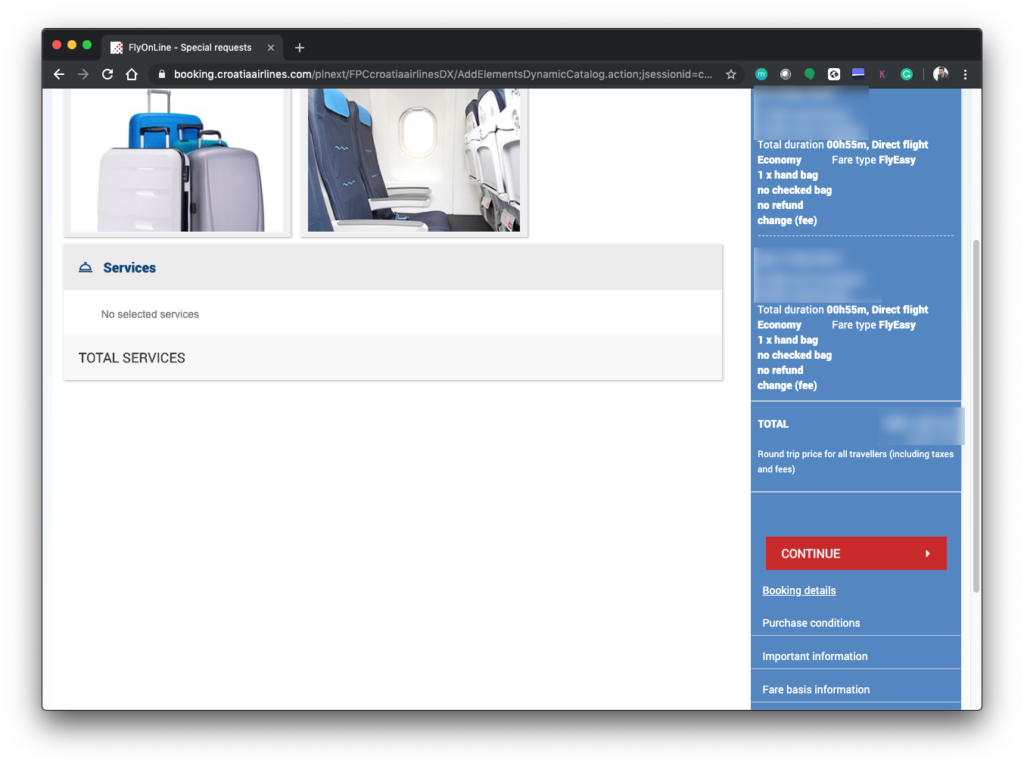Select the airplane seat image tile
This screenshot has width=1024, height=766.
point(414,162)
